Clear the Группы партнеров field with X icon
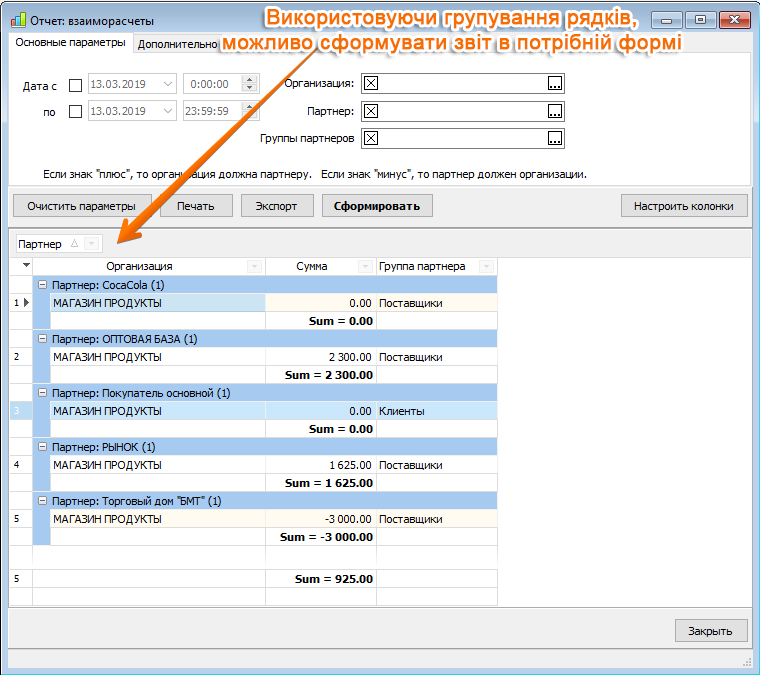The height and width of the screenshot is (675, 760). pyautogui.click(x=371, y=138)
